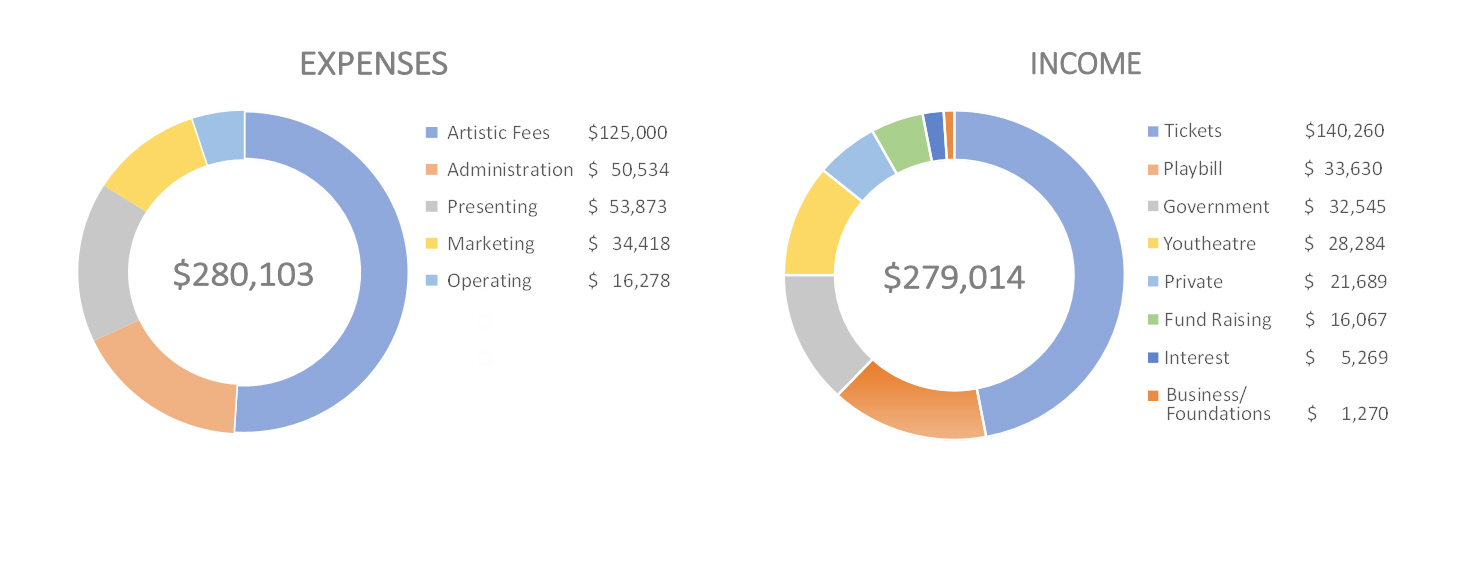Select the EXPENSES chart title
Image resolution: width=1457 pixels, height=564 pixels.
pos(374,64)
